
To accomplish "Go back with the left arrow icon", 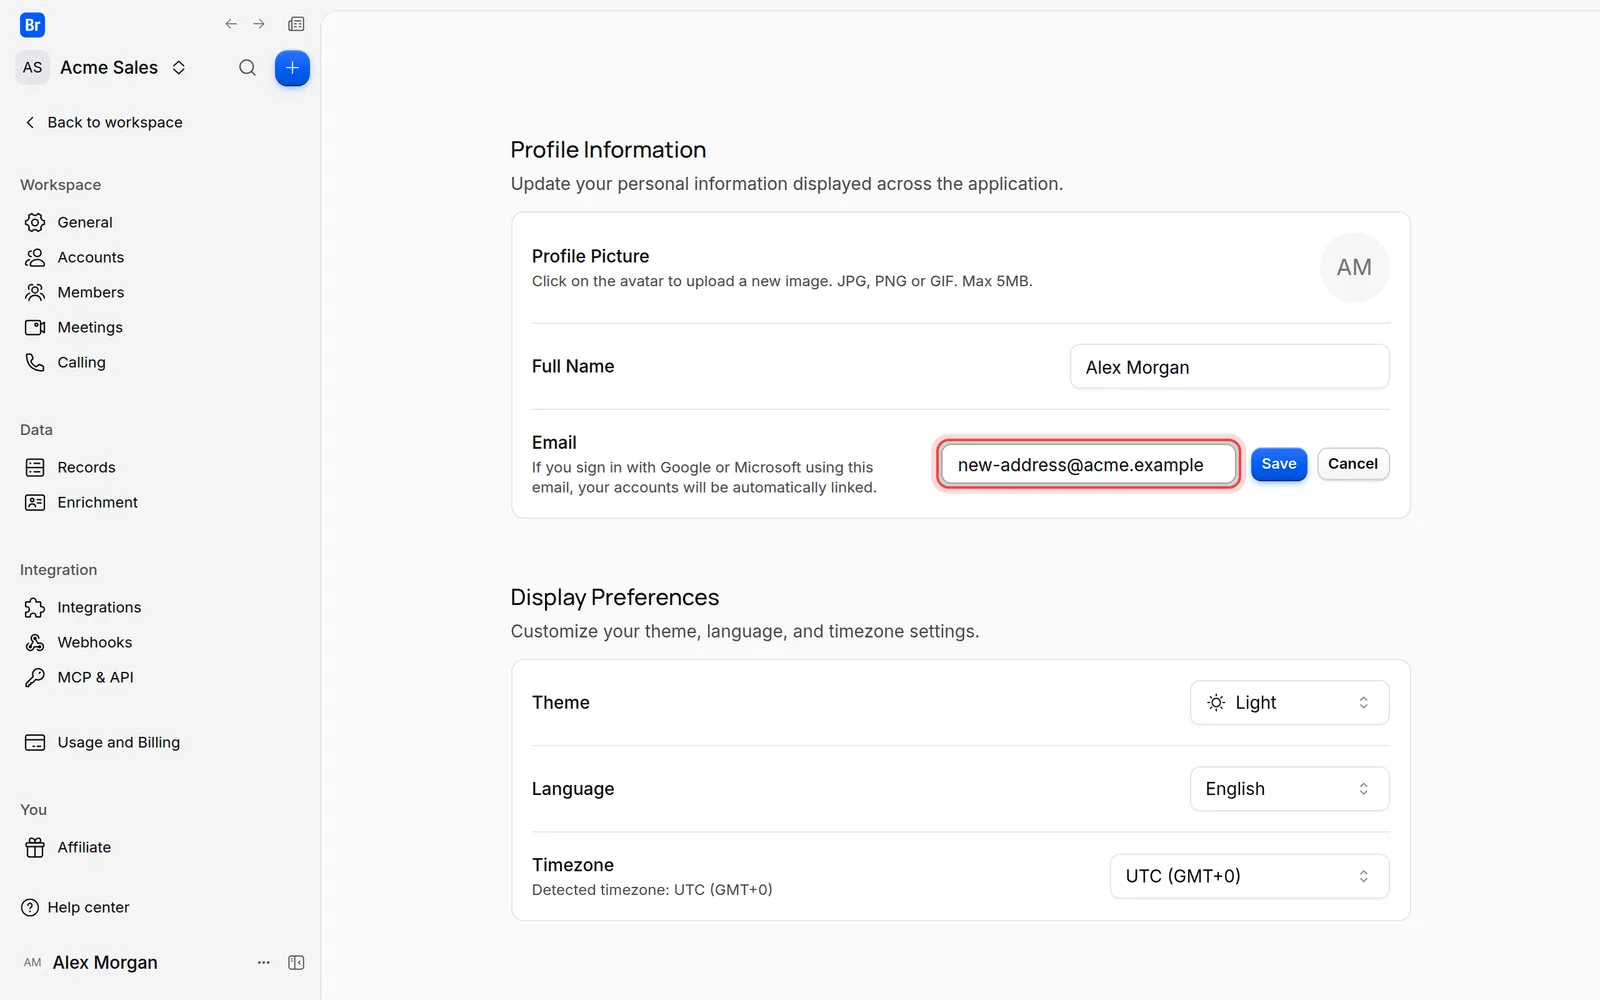I will tap(231, 24).
